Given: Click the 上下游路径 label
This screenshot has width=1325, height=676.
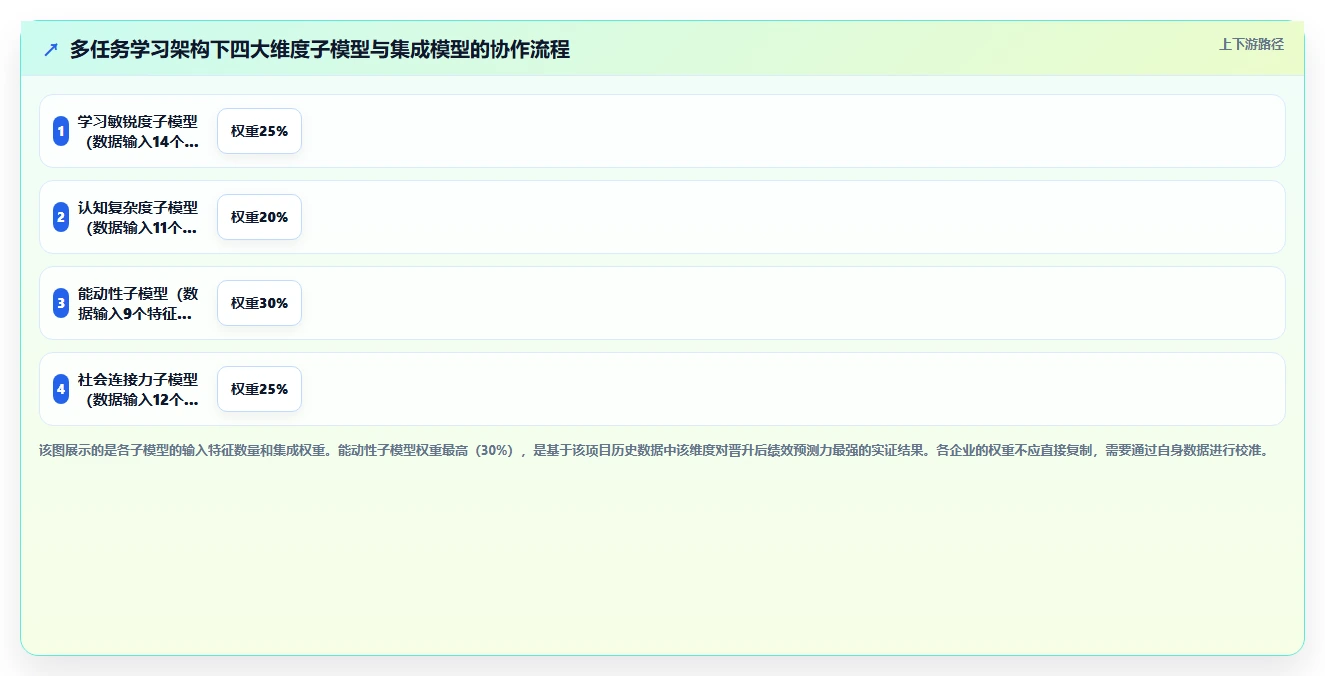Looking at the screenshot, I should coord(1251,44).
